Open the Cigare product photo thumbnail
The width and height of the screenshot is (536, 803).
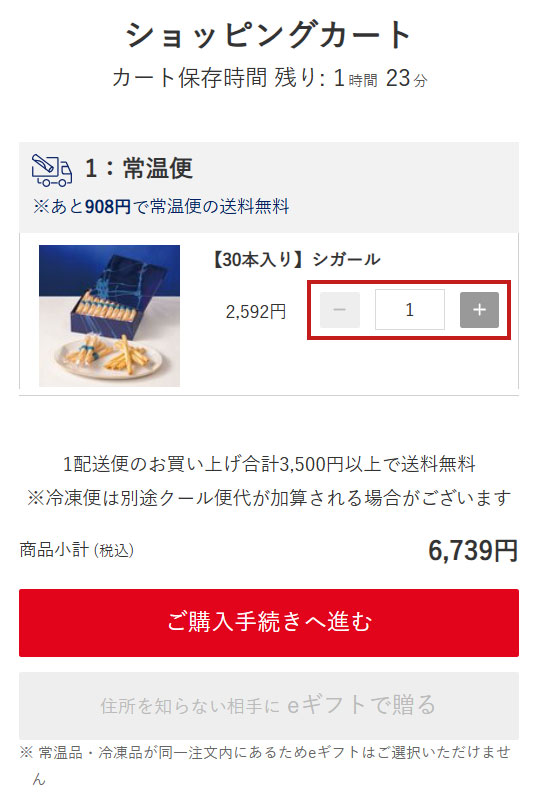[x=109, y=315]
